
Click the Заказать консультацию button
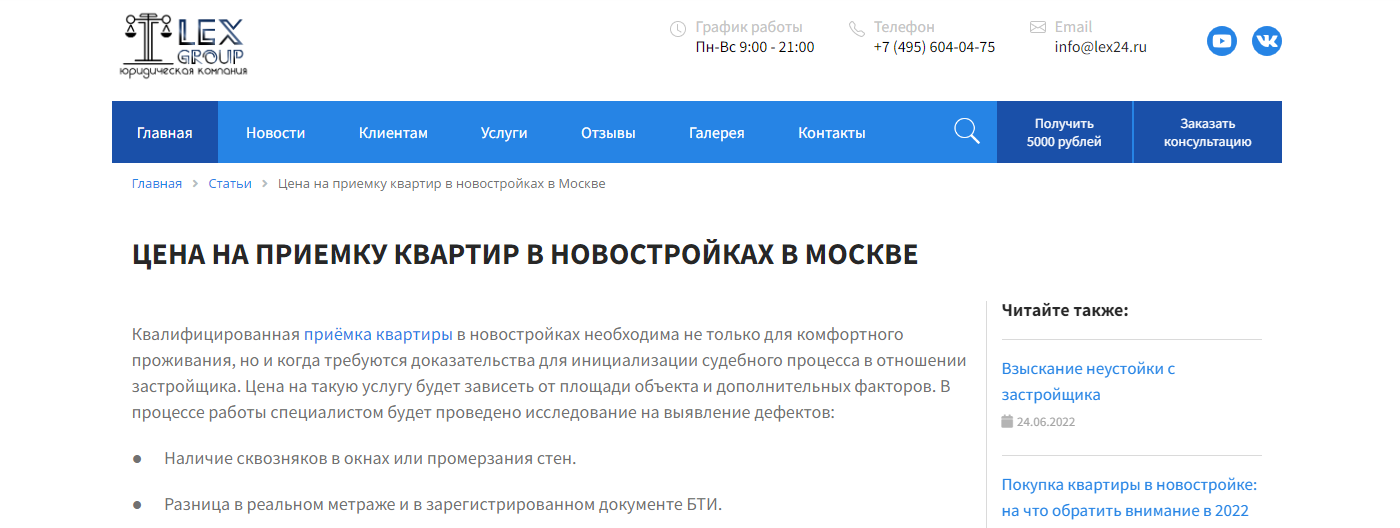tap(1208, 132)
